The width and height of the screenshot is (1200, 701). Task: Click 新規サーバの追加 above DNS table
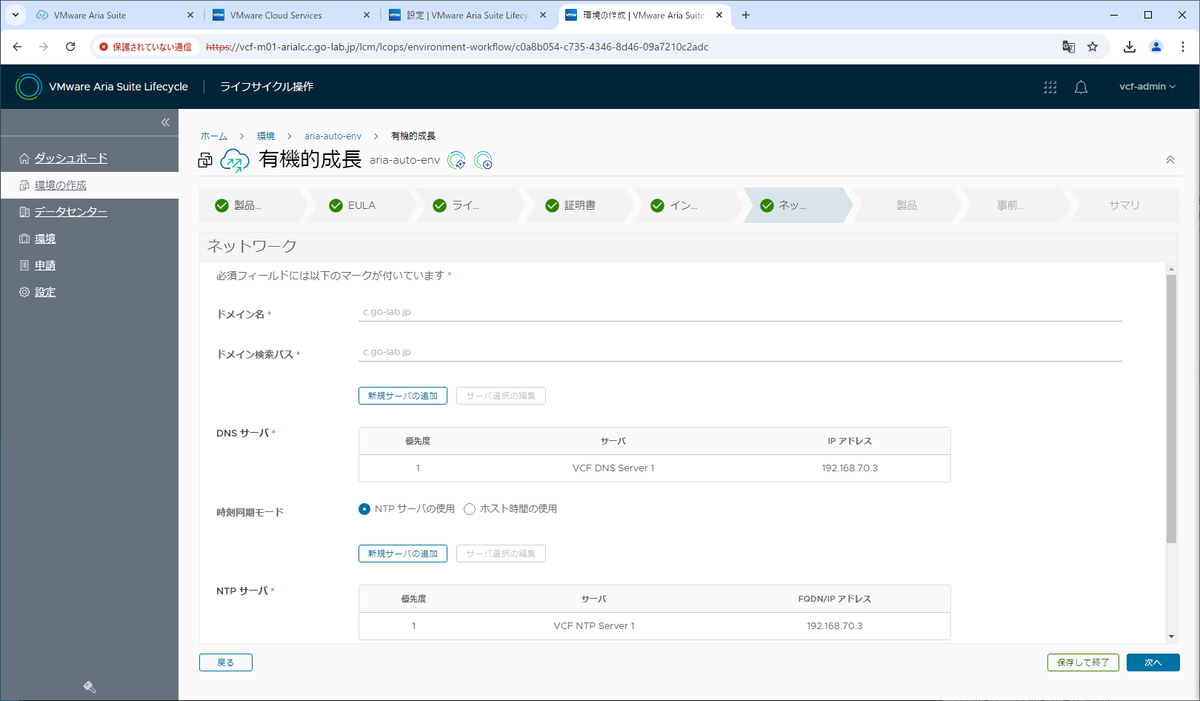click(402, 396)
